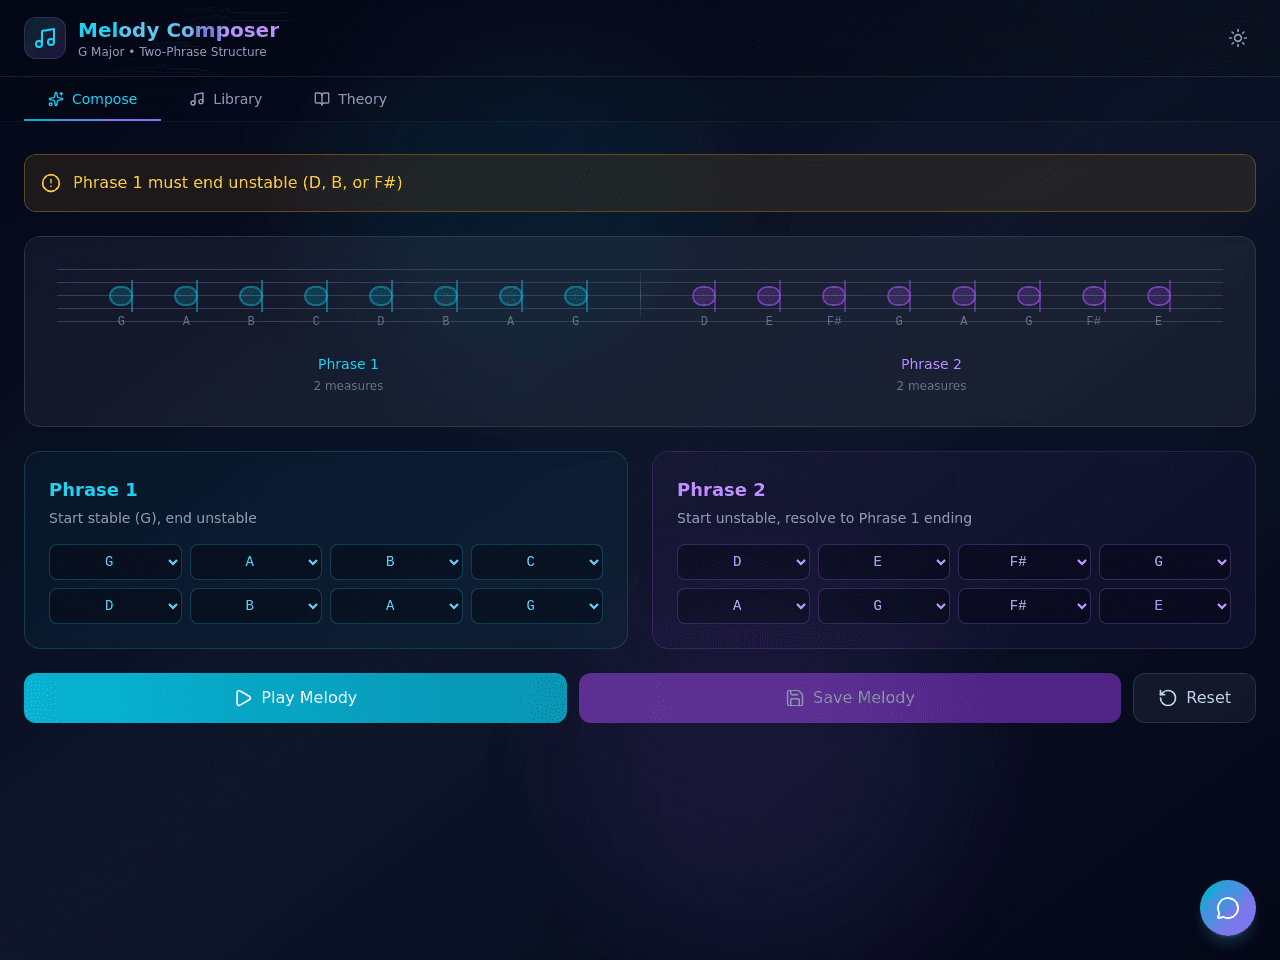Click the first staff note D in Phrase 2
The height and width of the screenshot is (960, 1280).
(704, 295)
